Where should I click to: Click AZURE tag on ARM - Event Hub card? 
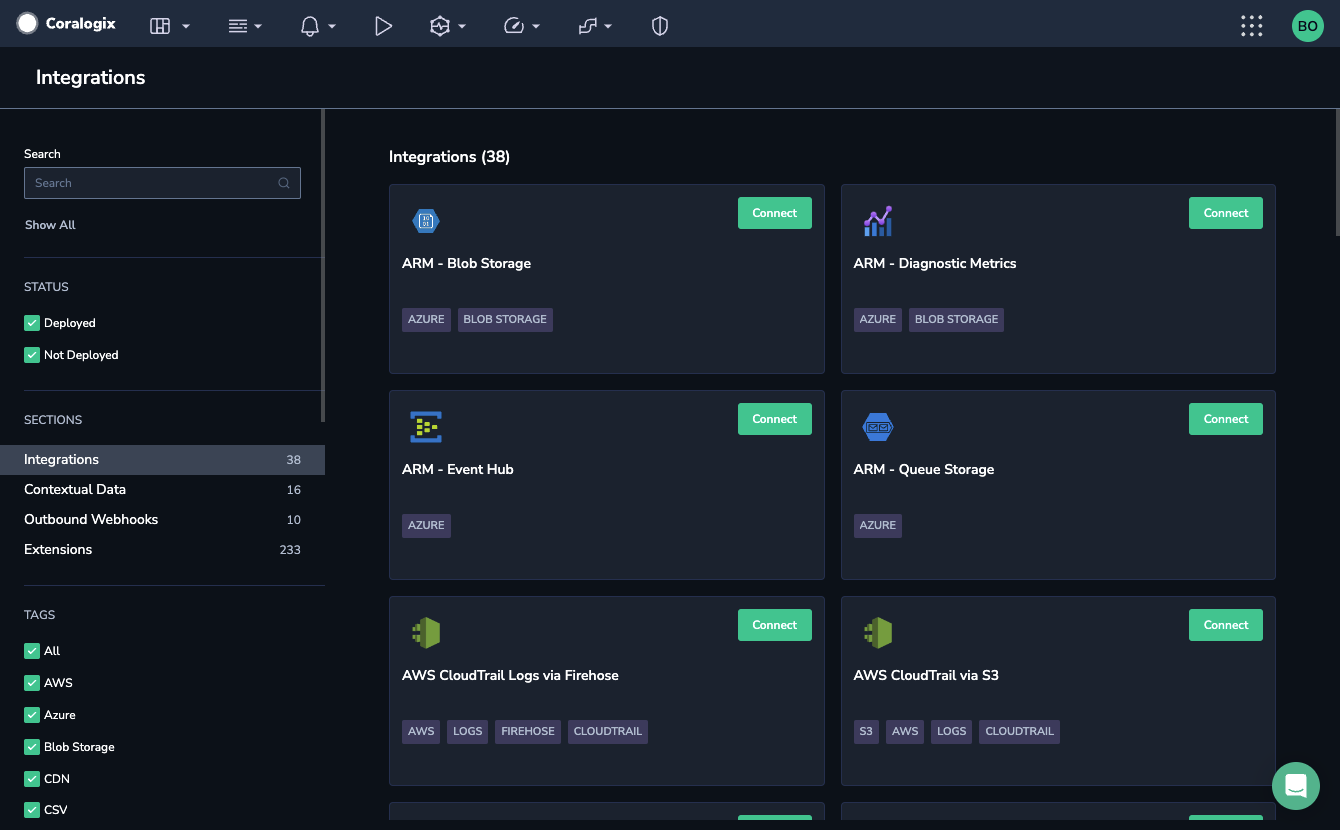click(426, 526)
